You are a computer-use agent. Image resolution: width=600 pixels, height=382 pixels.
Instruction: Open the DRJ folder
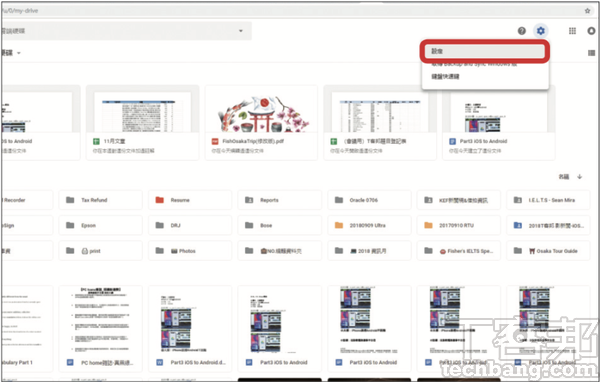[190, 225]
